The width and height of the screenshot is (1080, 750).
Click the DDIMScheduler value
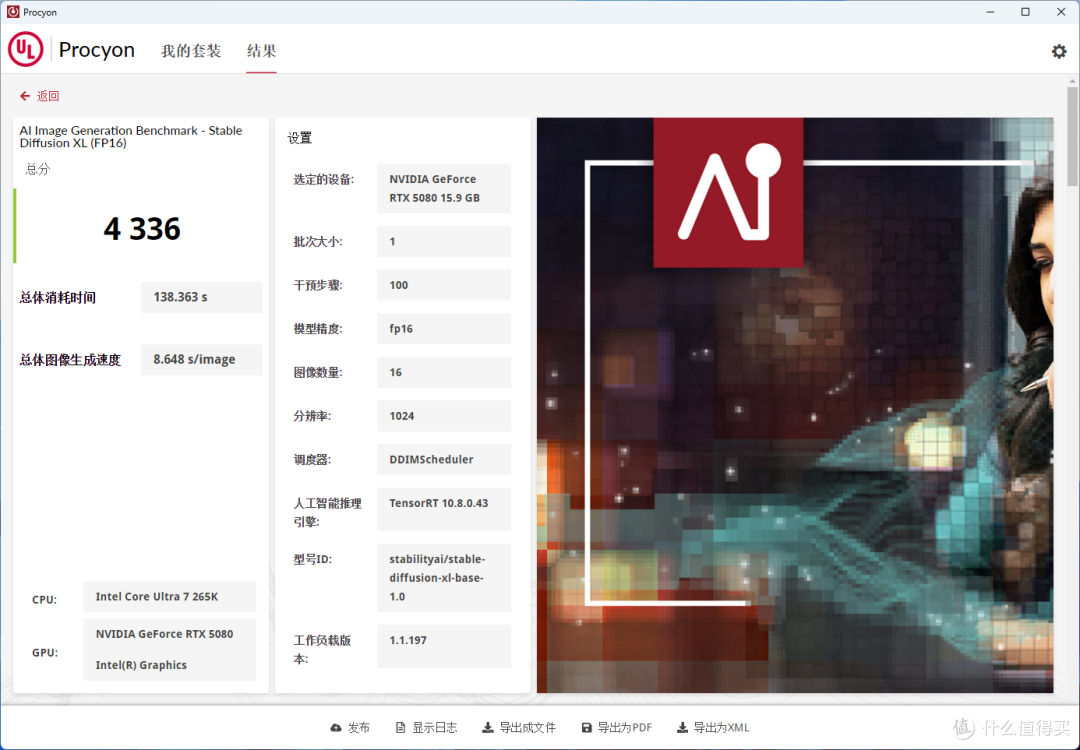[x=444, y=459]
